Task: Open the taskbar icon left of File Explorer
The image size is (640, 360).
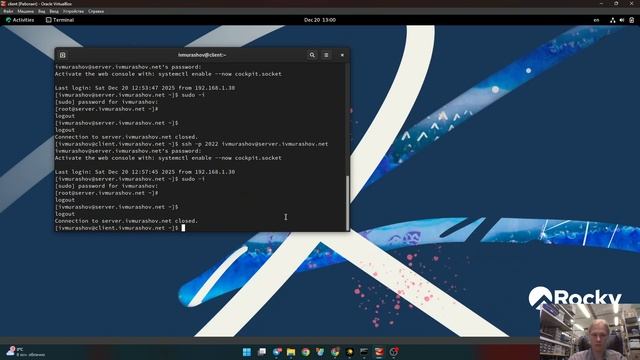Action: 277,352
